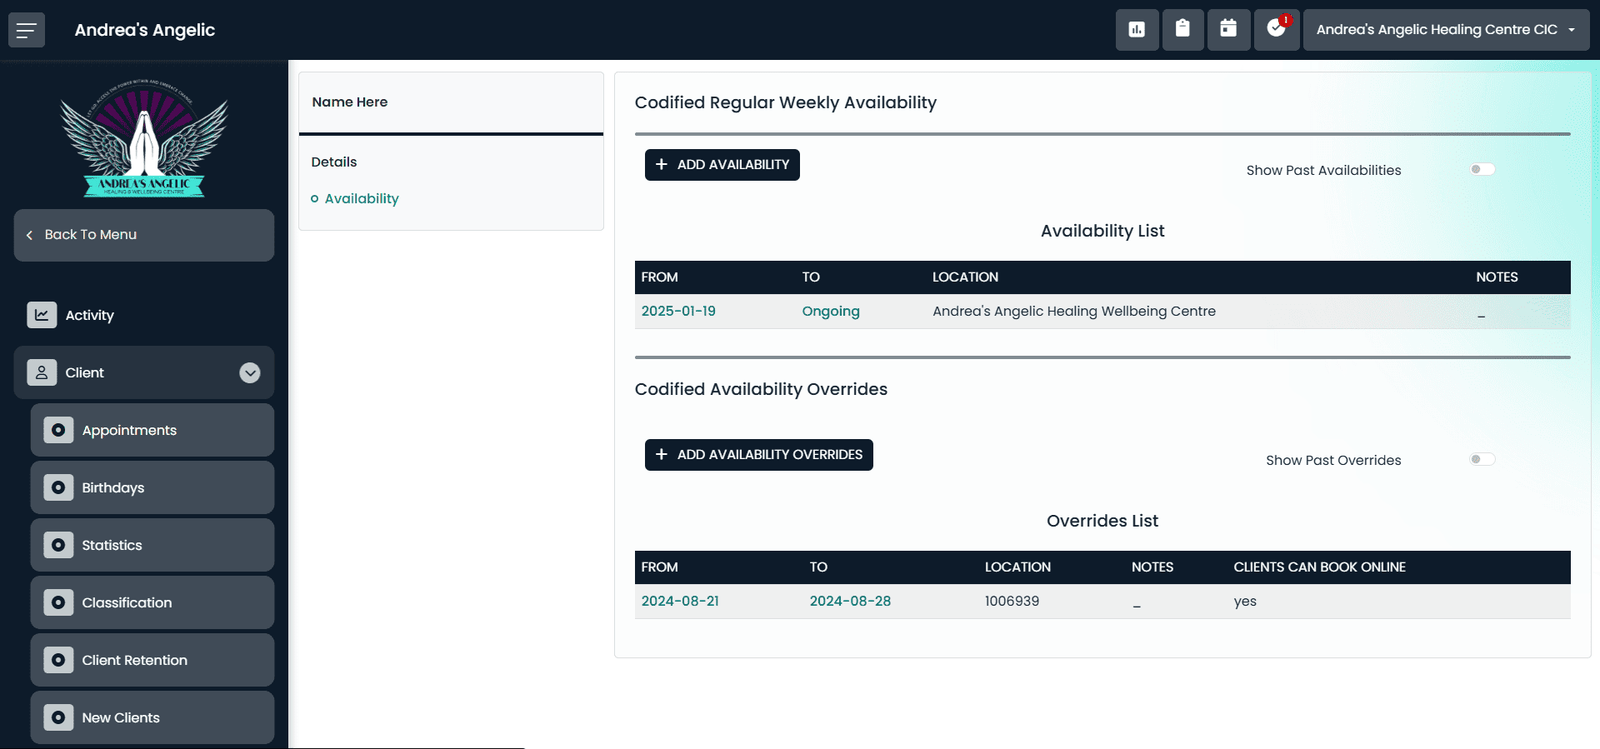
Task: Select Availability in the Details panel
Action: coord(361,199)
